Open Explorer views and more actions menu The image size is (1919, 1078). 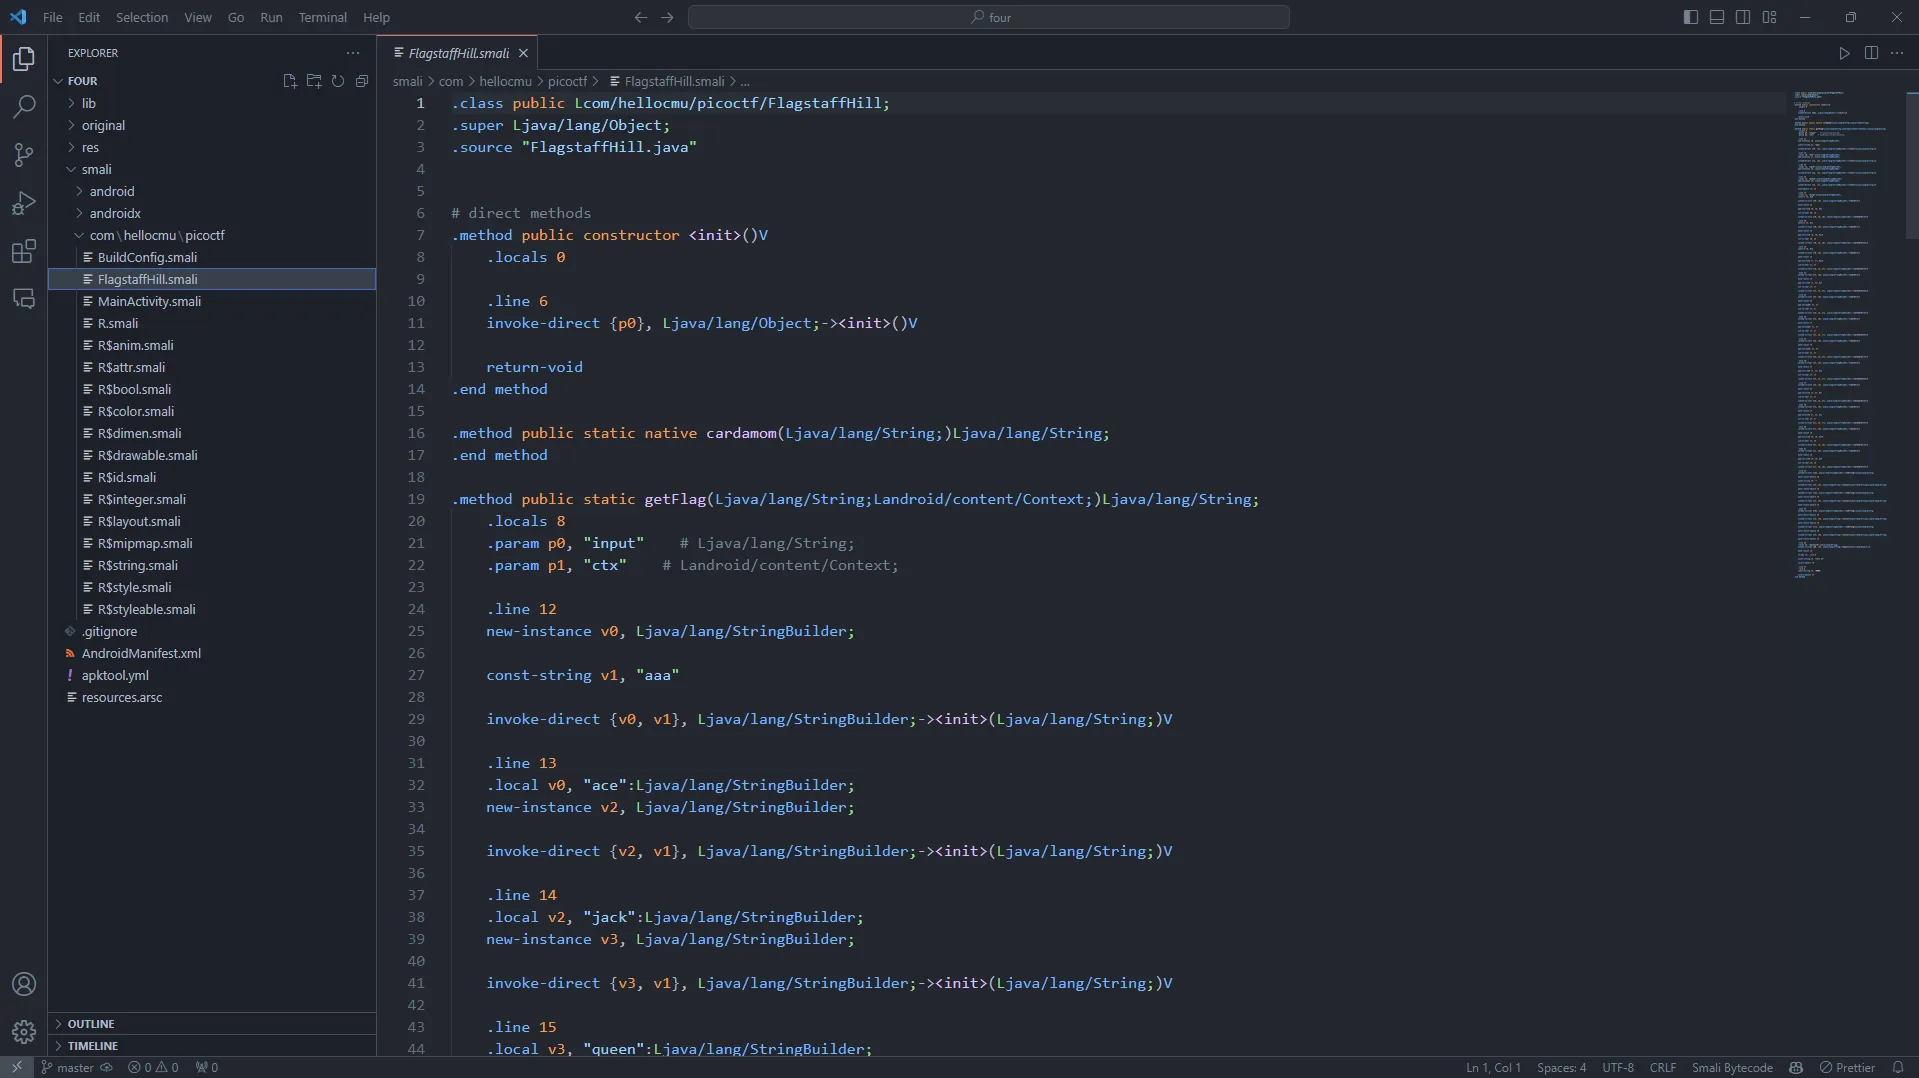353,53
